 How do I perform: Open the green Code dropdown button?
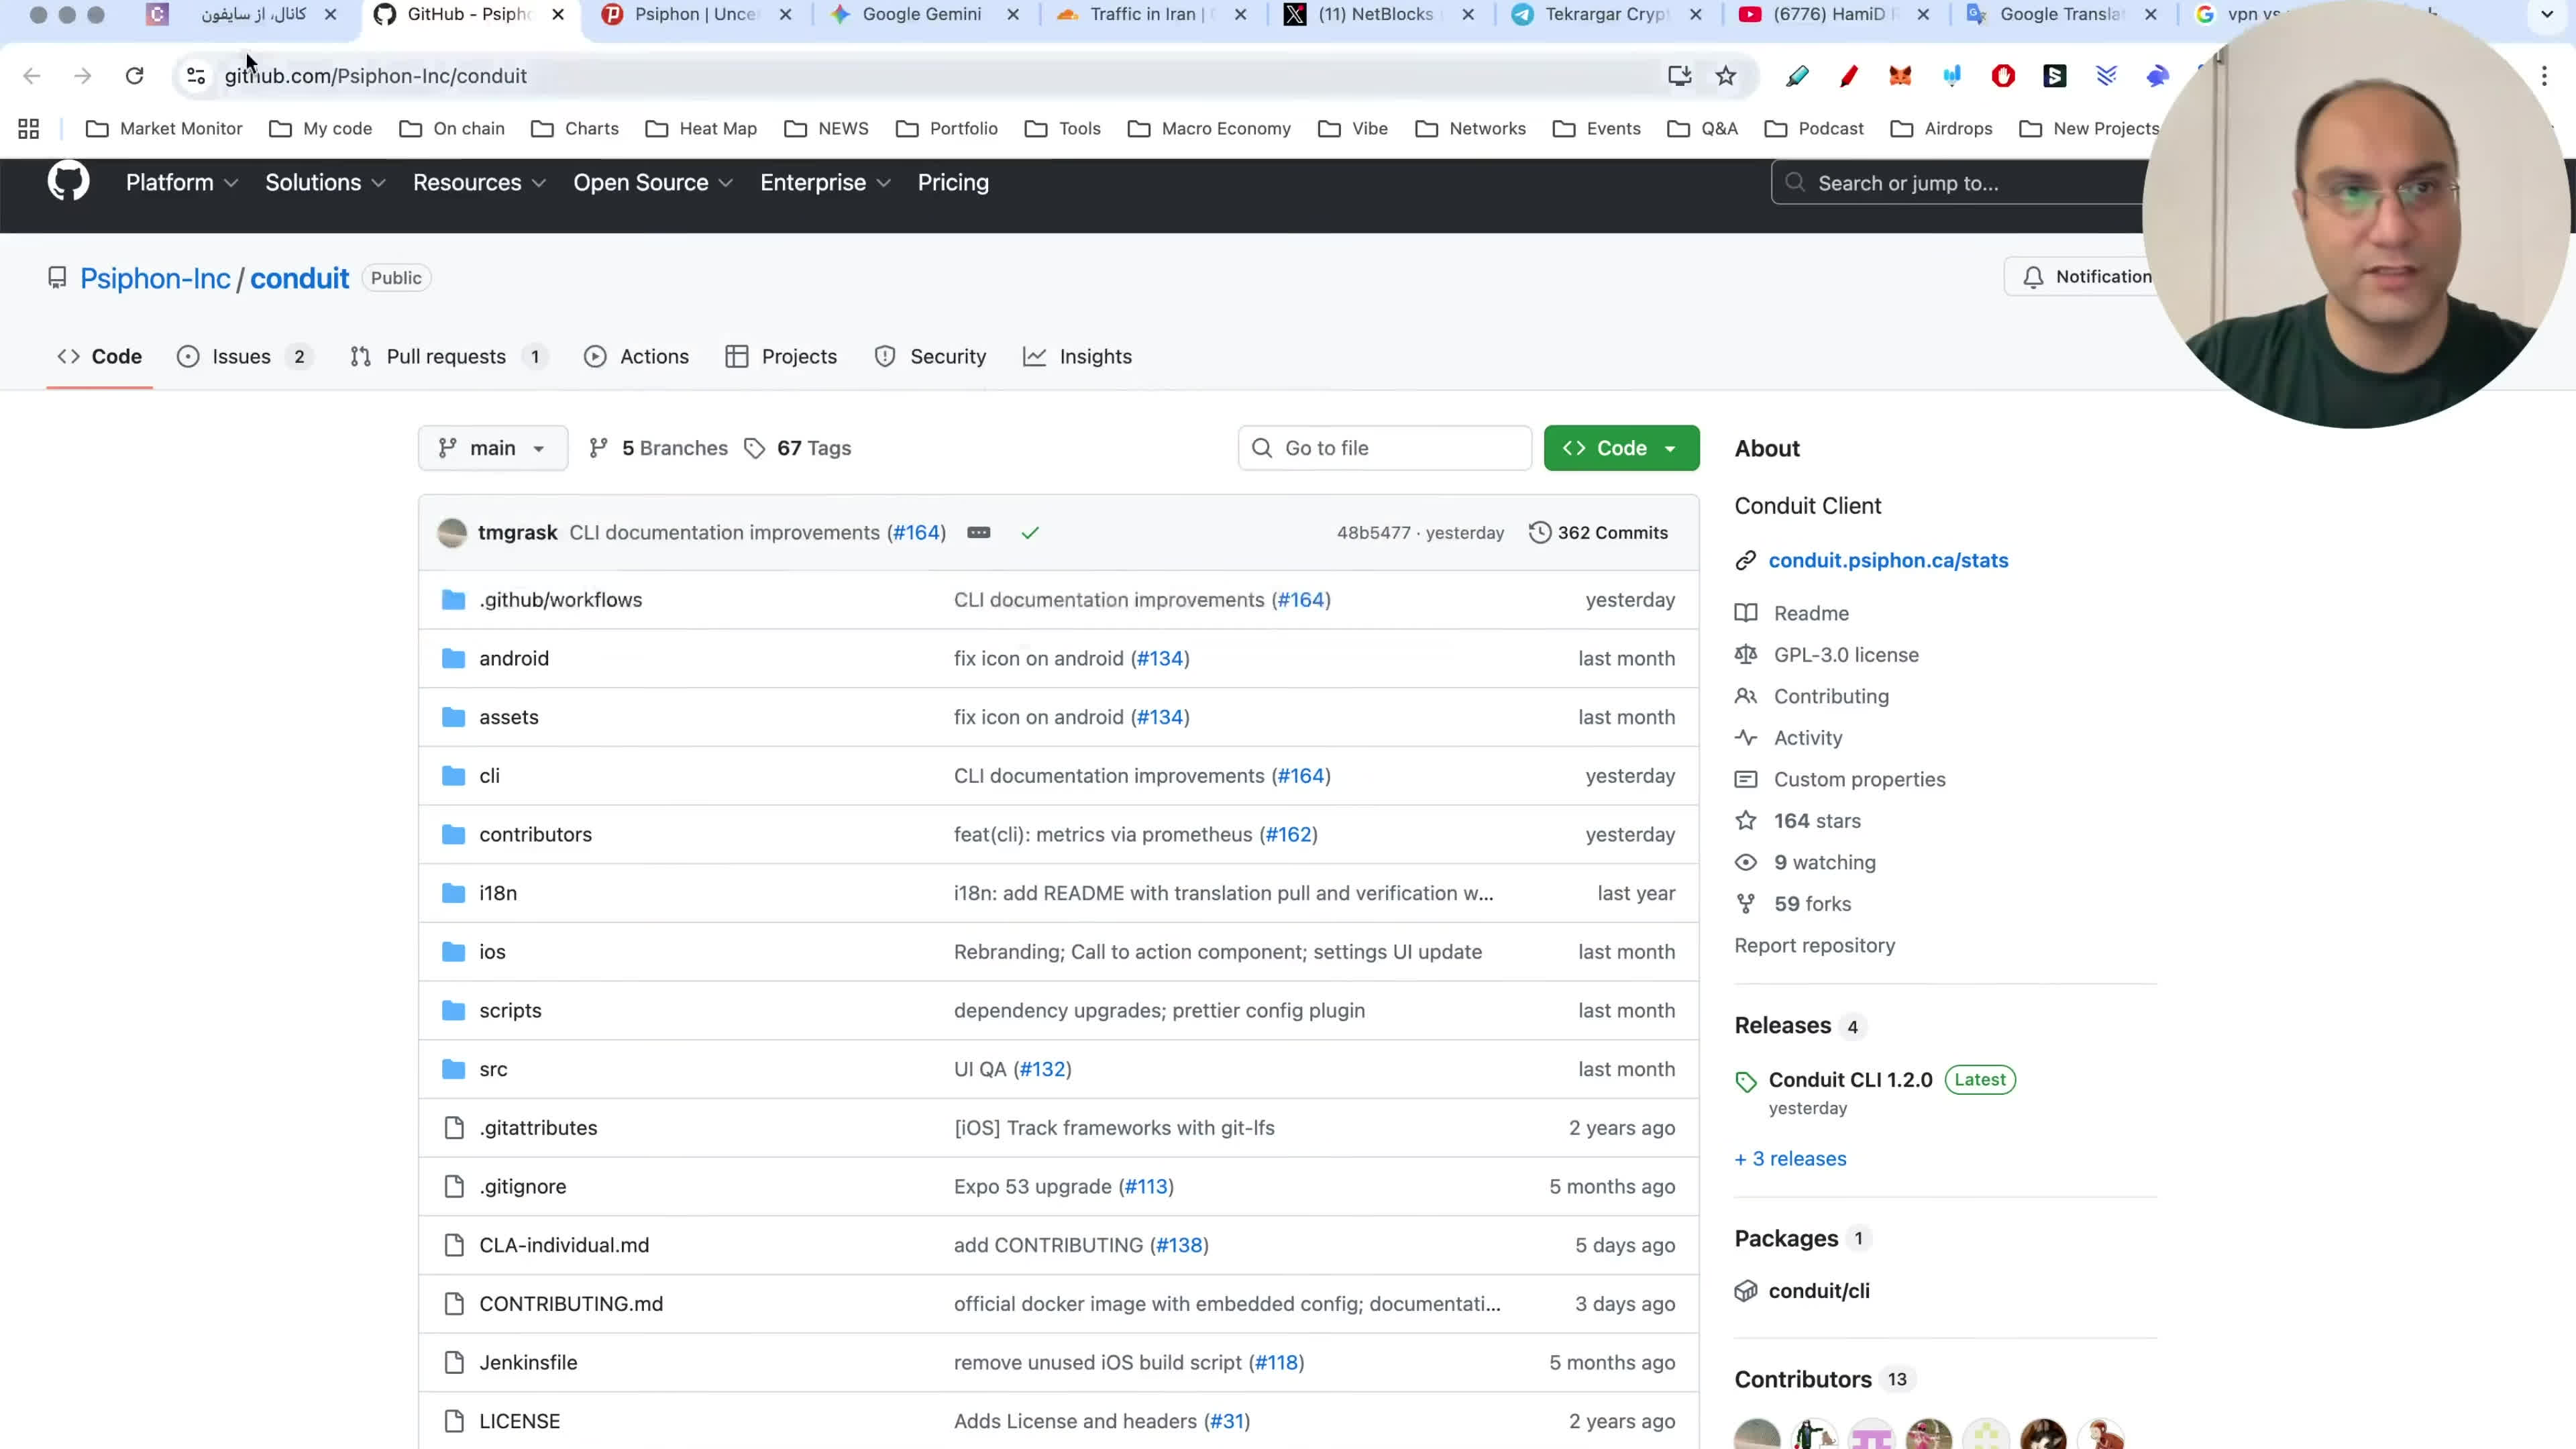tap(1621, 448)
